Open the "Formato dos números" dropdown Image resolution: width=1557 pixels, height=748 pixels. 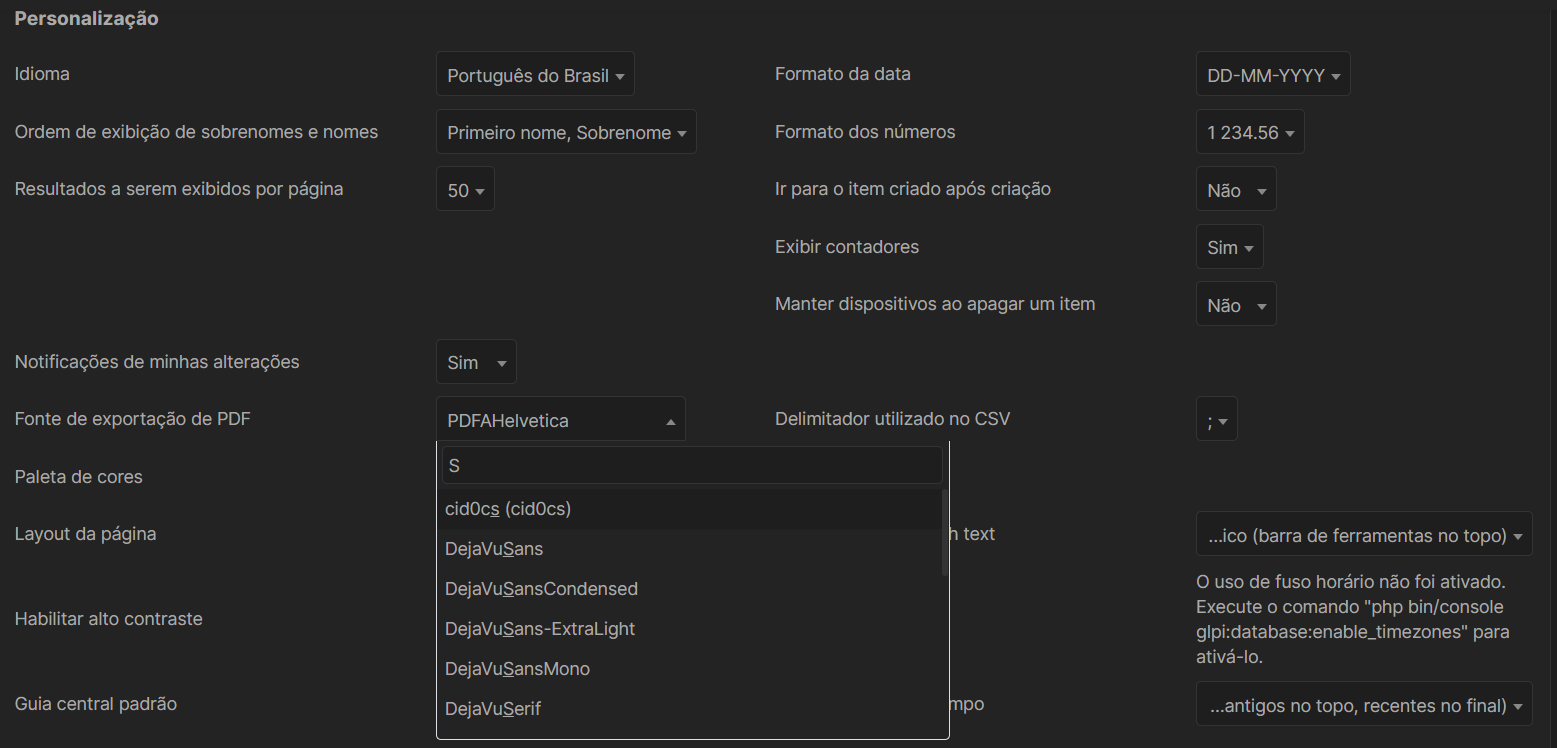(x=1248, y=131)
